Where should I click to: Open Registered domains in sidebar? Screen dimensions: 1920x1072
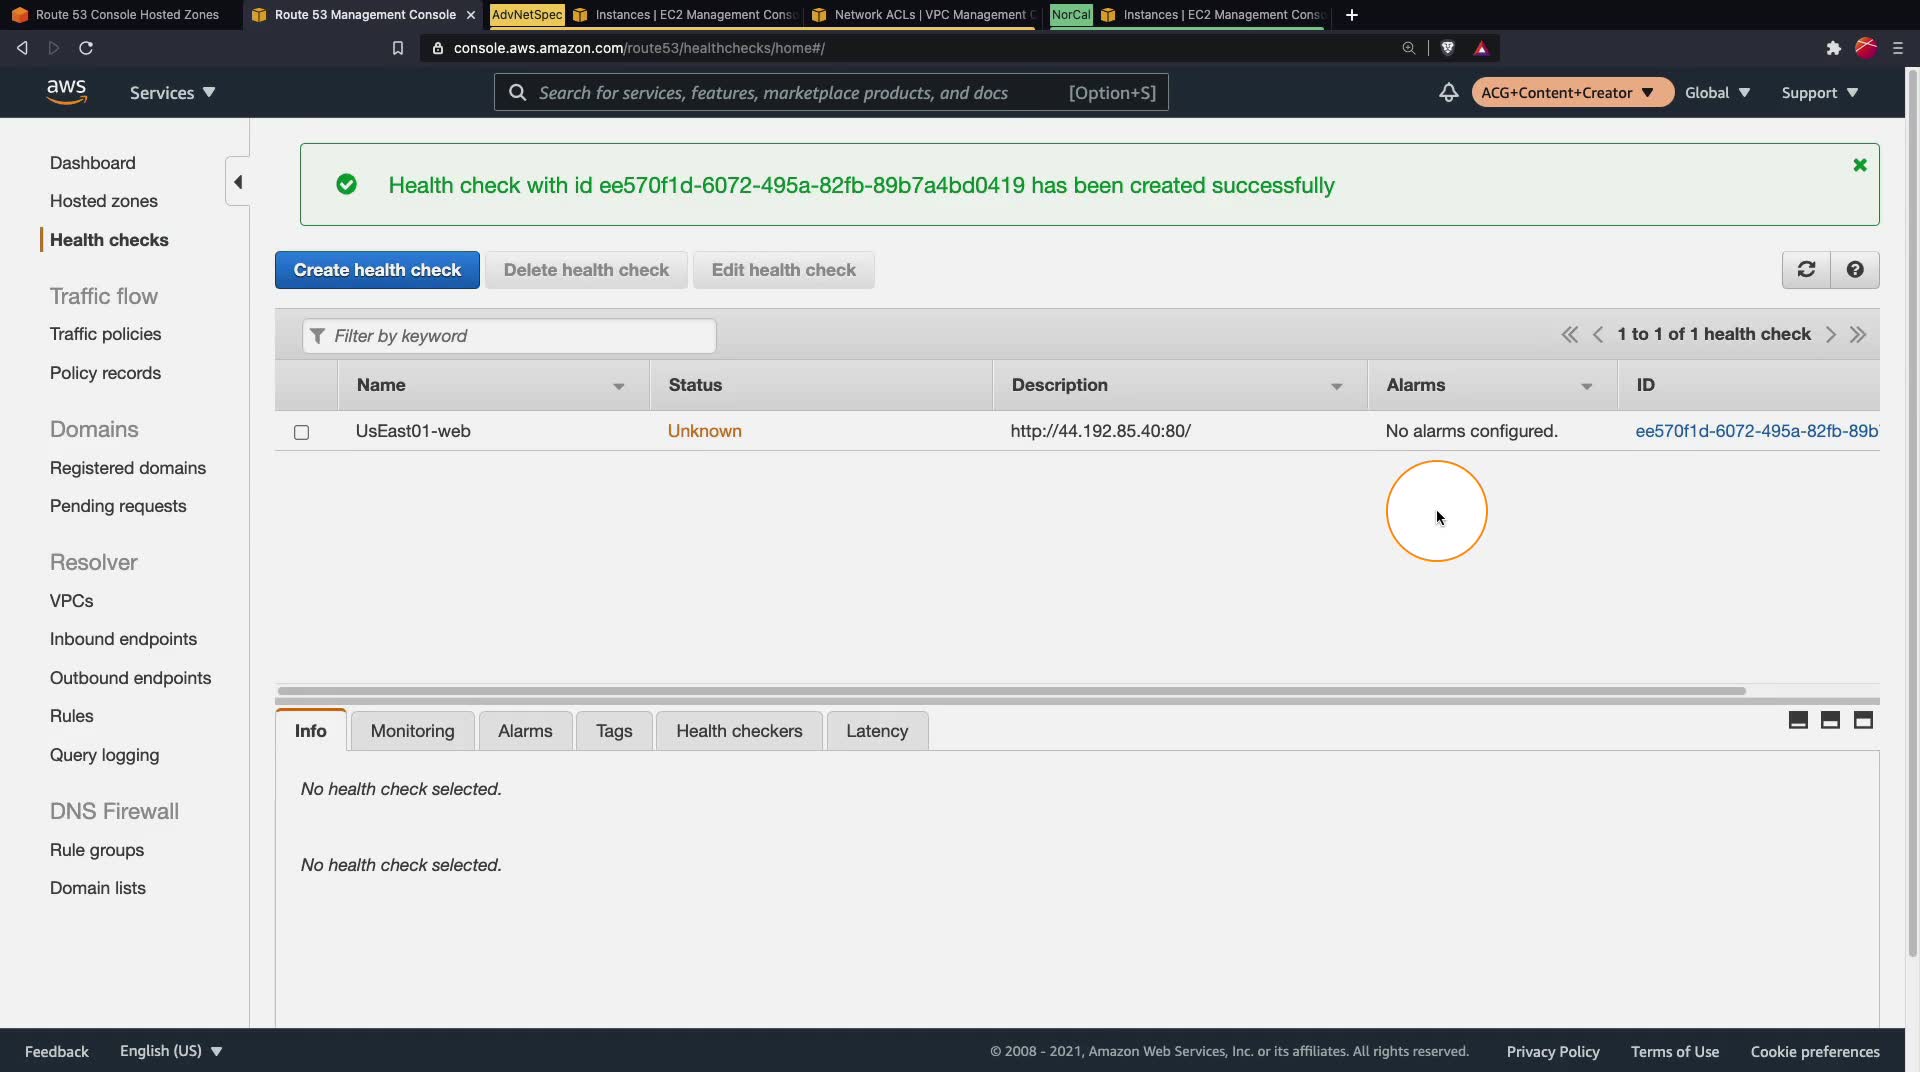[128, 468]
